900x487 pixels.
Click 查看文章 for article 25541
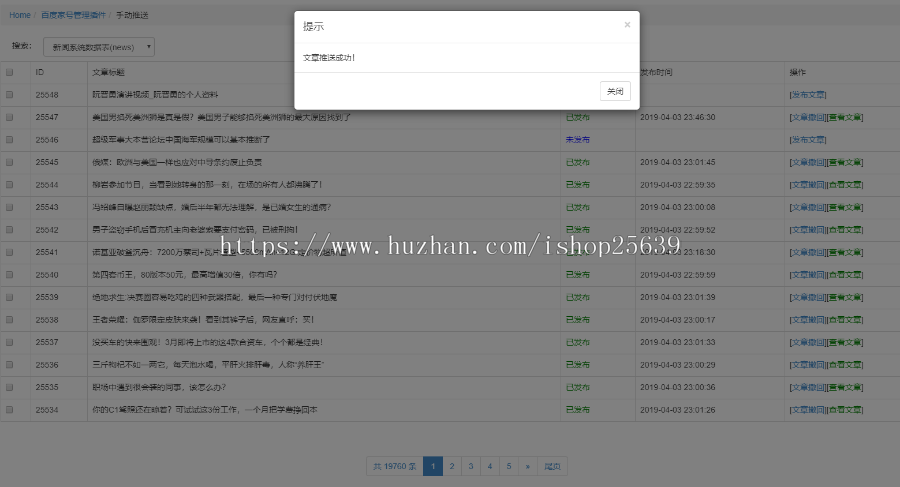tap(845, 252)
